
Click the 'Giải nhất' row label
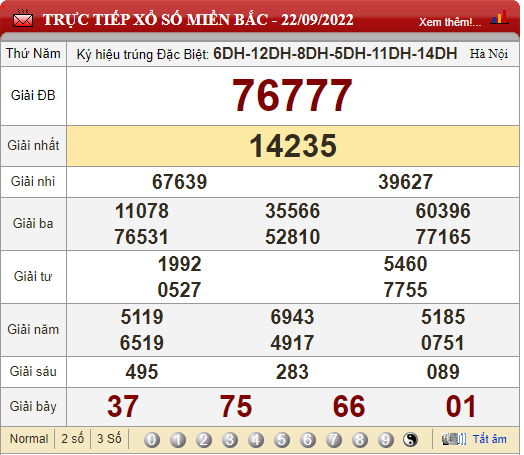click(x=33, y=146)
